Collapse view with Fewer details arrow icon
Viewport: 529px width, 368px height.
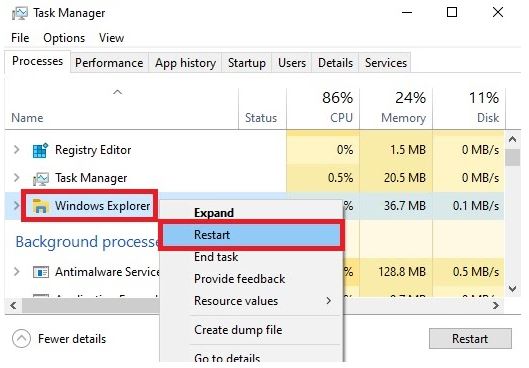coord(21,338)
